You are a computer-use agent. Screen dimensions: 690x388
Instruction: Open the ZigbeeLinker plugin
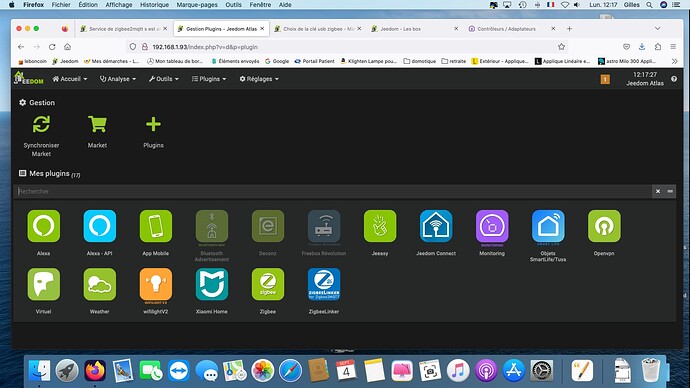pyautogui.click(x=324, y=285)
